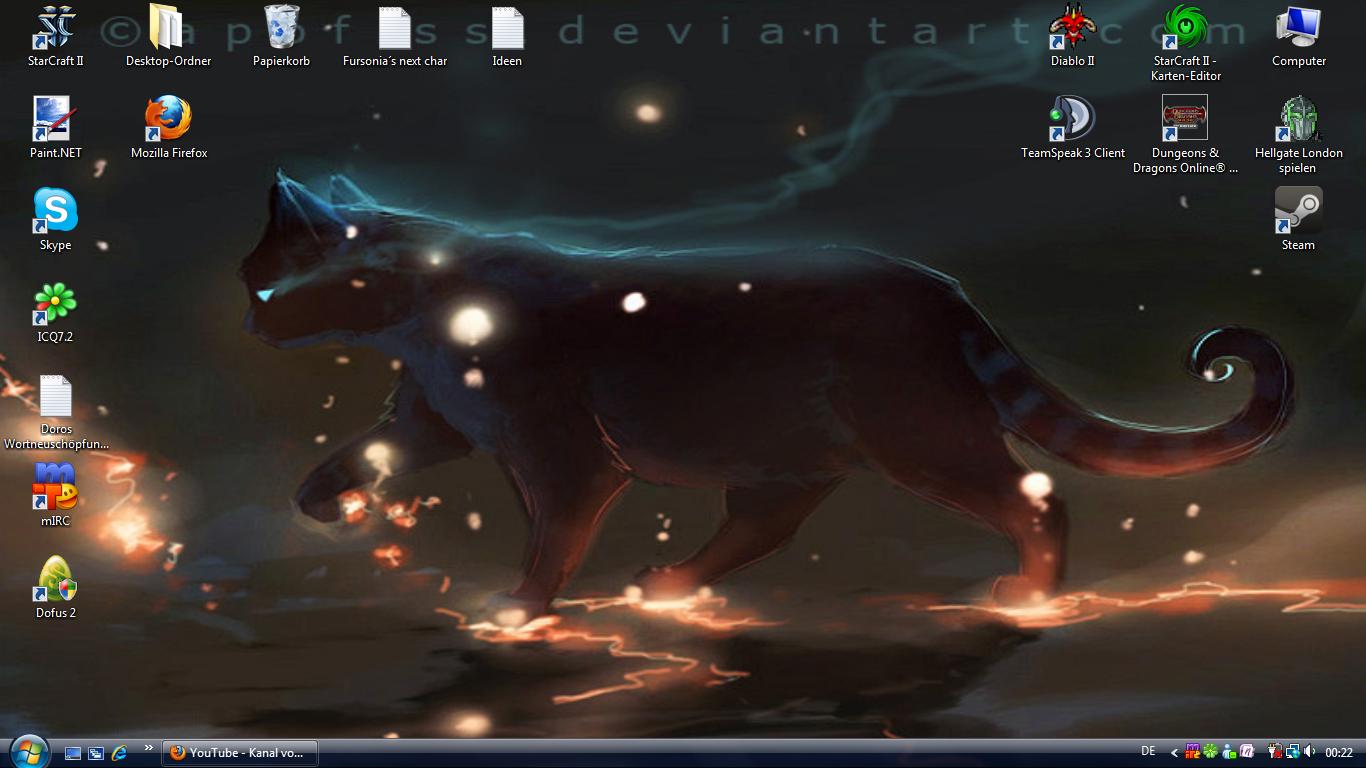Open ICQ flower tray icon
1366x768 pixels.
tap(1210, 751)
